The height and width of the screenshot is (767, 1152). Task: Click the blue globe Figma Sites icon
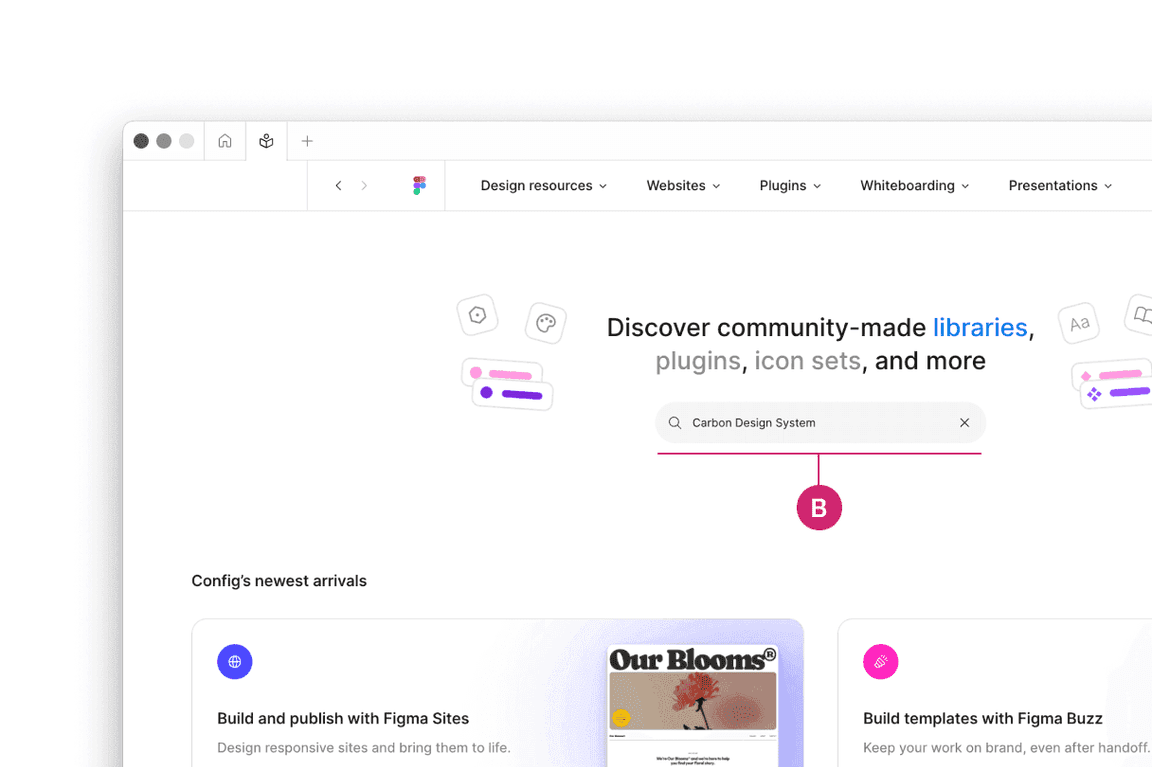[x=235, y=662]
